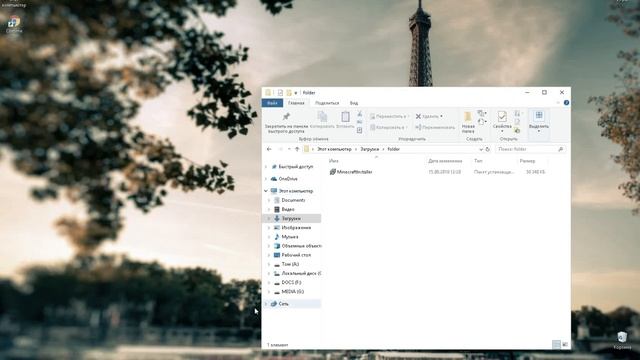Open recent locations dropdown beside forward arrow
The width and height of the screenshot is (640, 360).
point(289,149)
